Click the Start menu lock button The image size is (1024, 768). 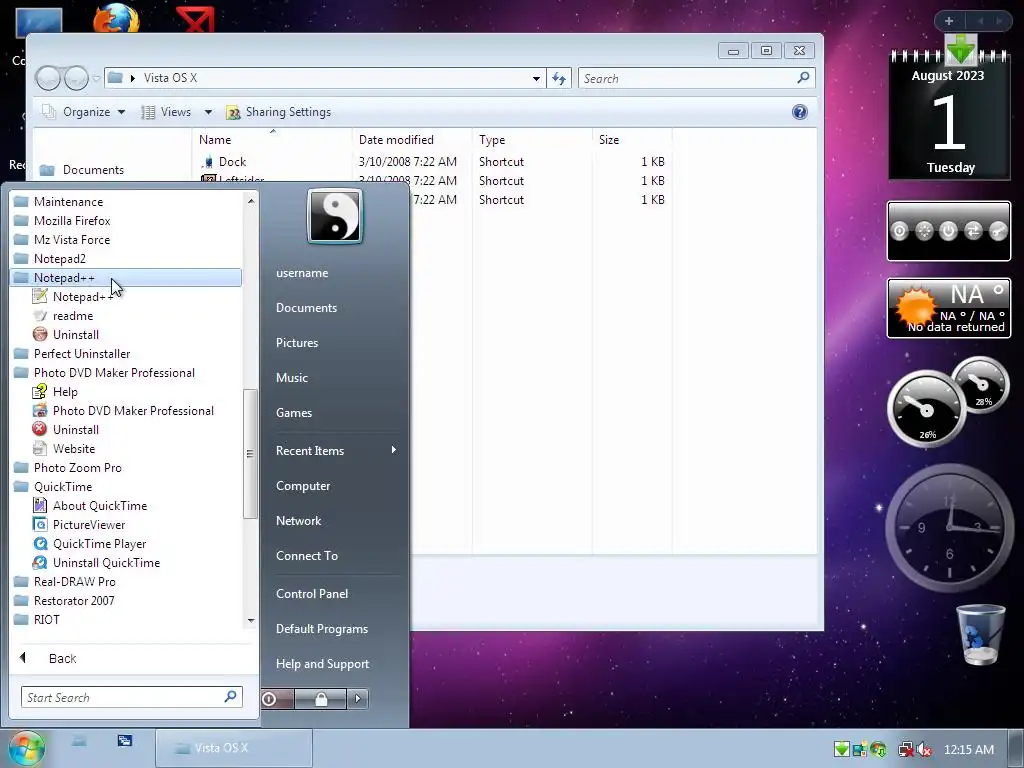[x=321, y=699]
